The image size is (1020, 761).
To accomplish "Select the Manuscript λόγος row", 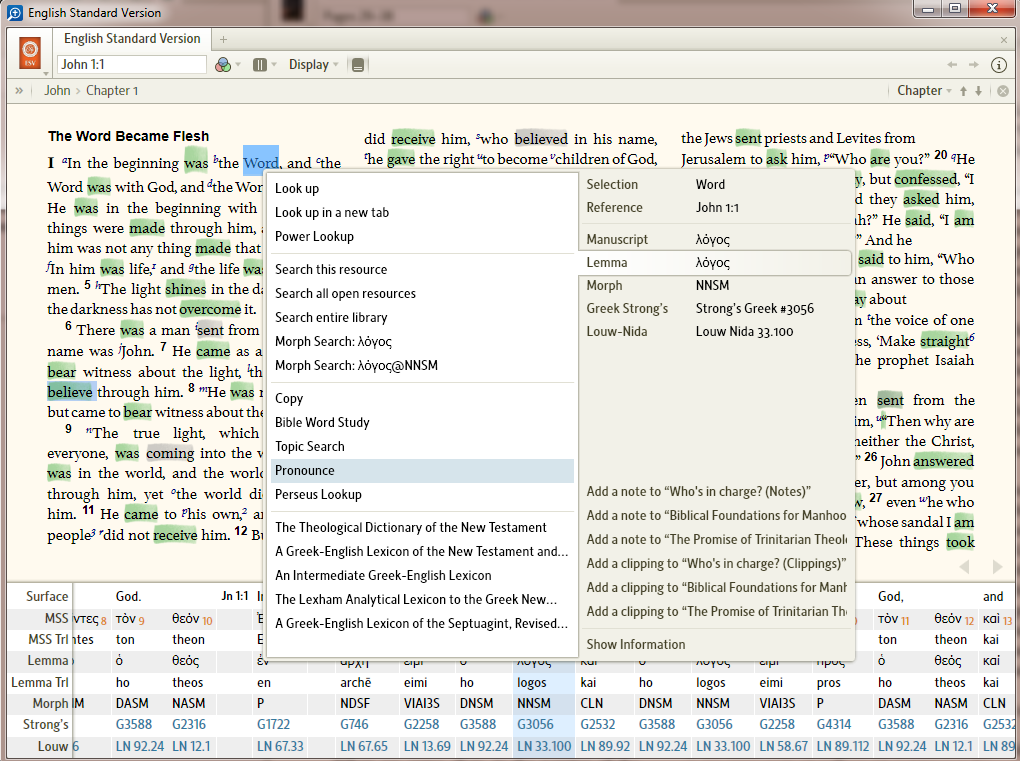I will [716, 239].
